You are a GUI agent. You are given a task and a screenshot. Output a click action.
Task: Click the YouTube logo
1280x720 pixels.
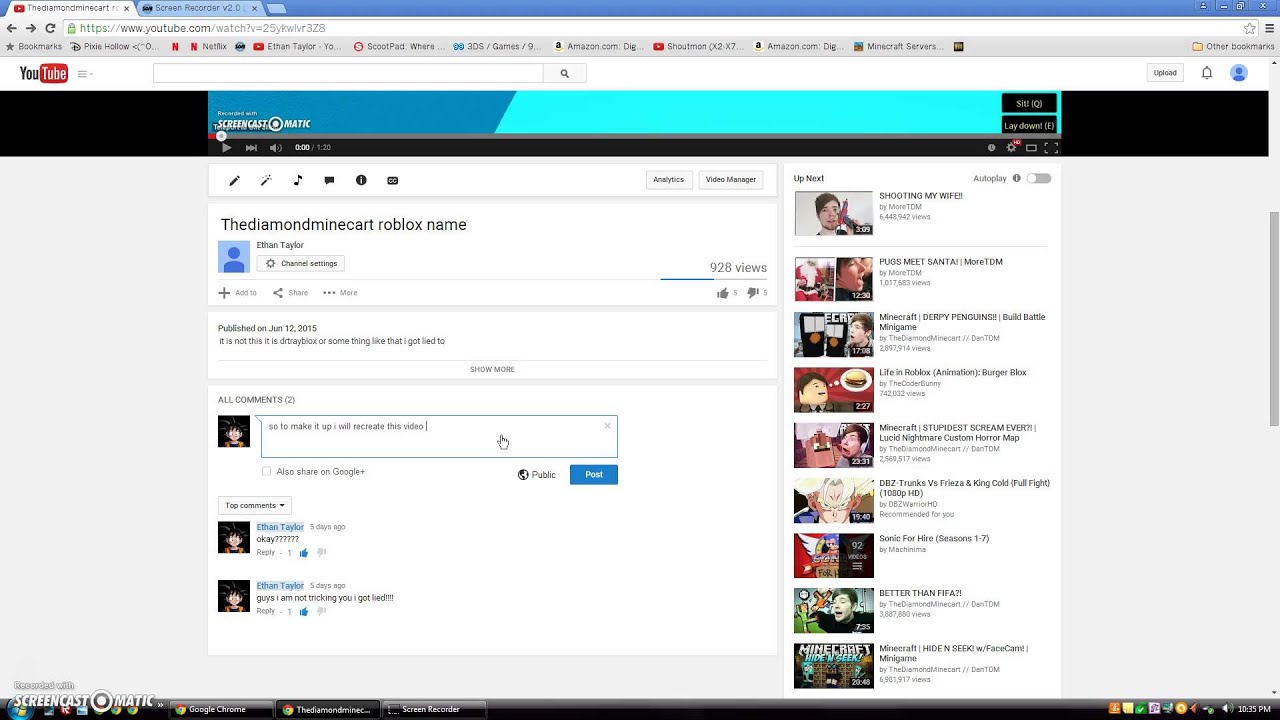(44, 73)
